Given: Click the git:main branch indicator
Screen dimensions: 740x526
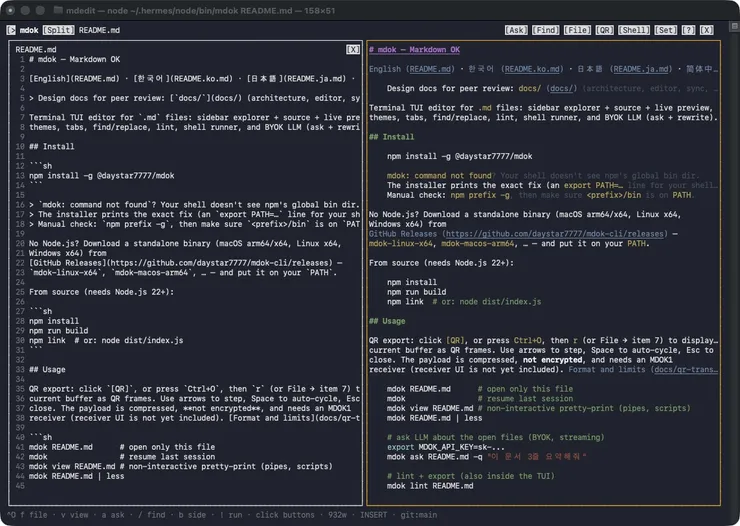Looking at the screenshot, I should (x=419, y=515).
